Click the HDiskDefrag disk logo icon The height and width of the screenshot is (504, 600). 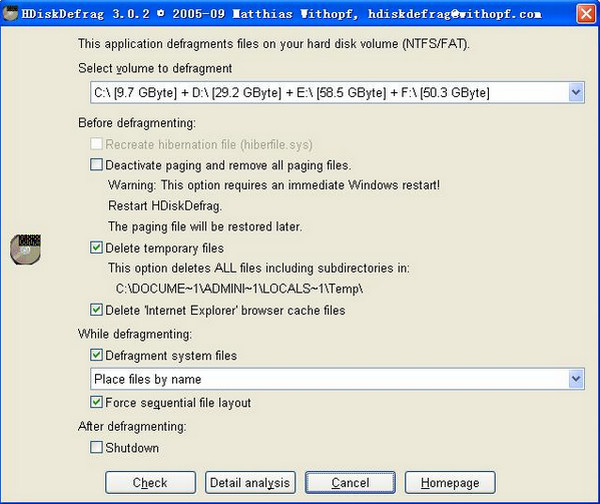point(25,249)
